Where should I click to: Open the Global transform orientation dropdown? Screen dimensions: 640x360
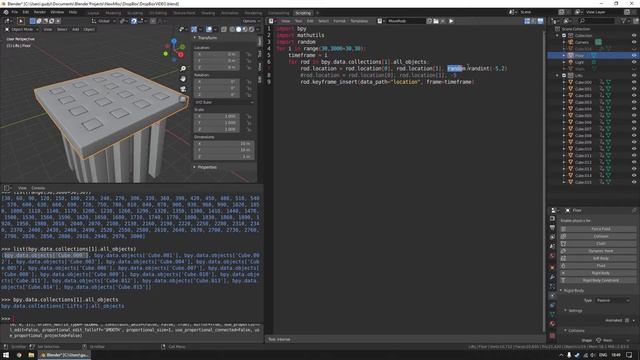(x=104, y=21)
